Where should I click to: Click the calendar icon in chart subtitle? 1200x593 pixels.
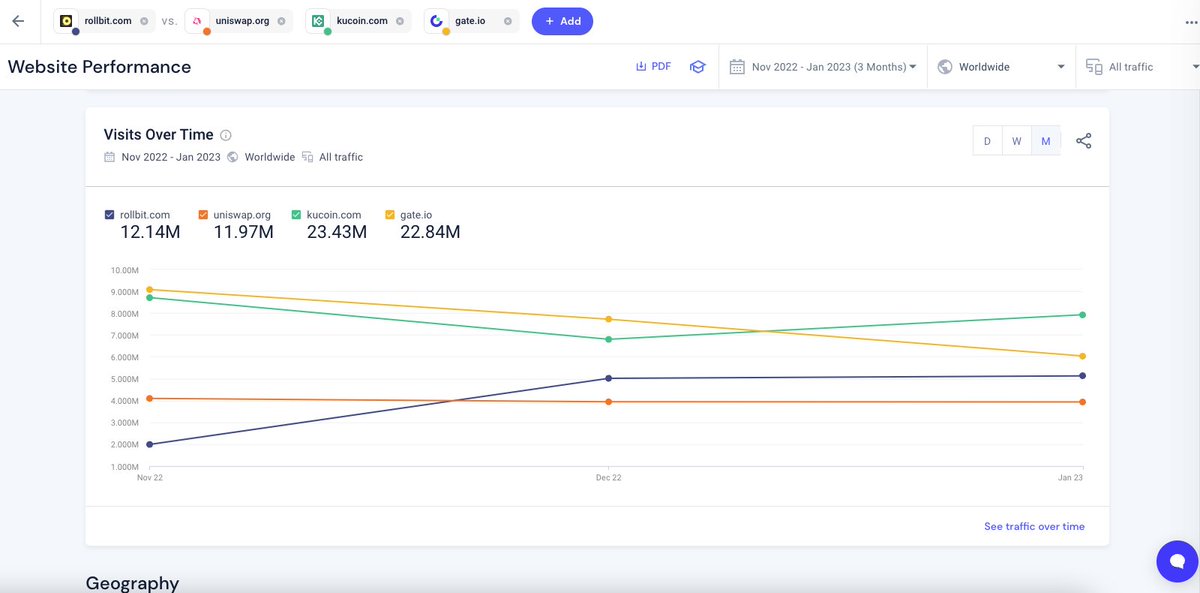110,157
